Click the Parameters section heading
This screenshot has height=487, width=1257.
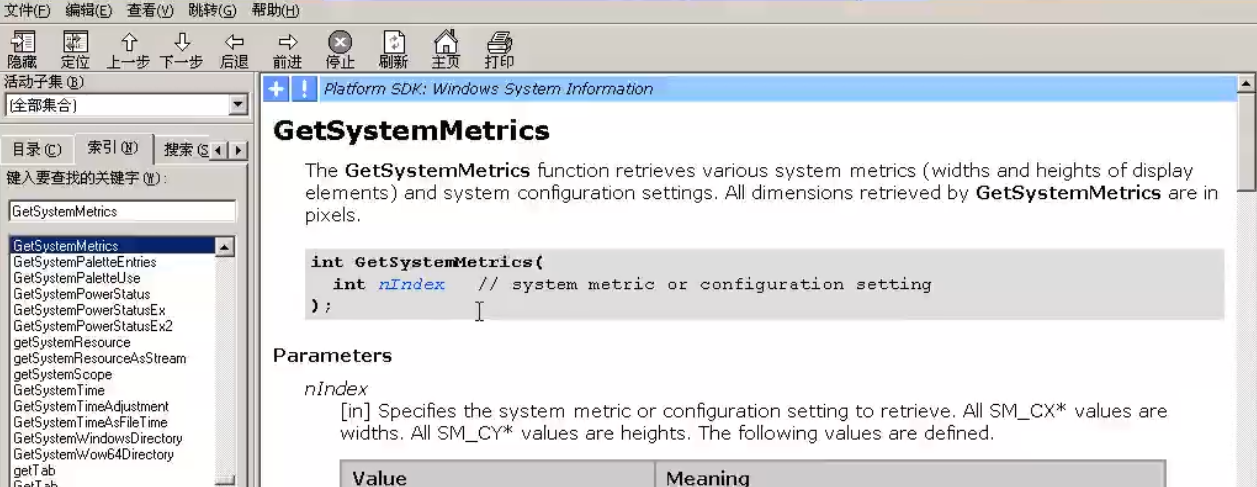(x=332, y=356)
